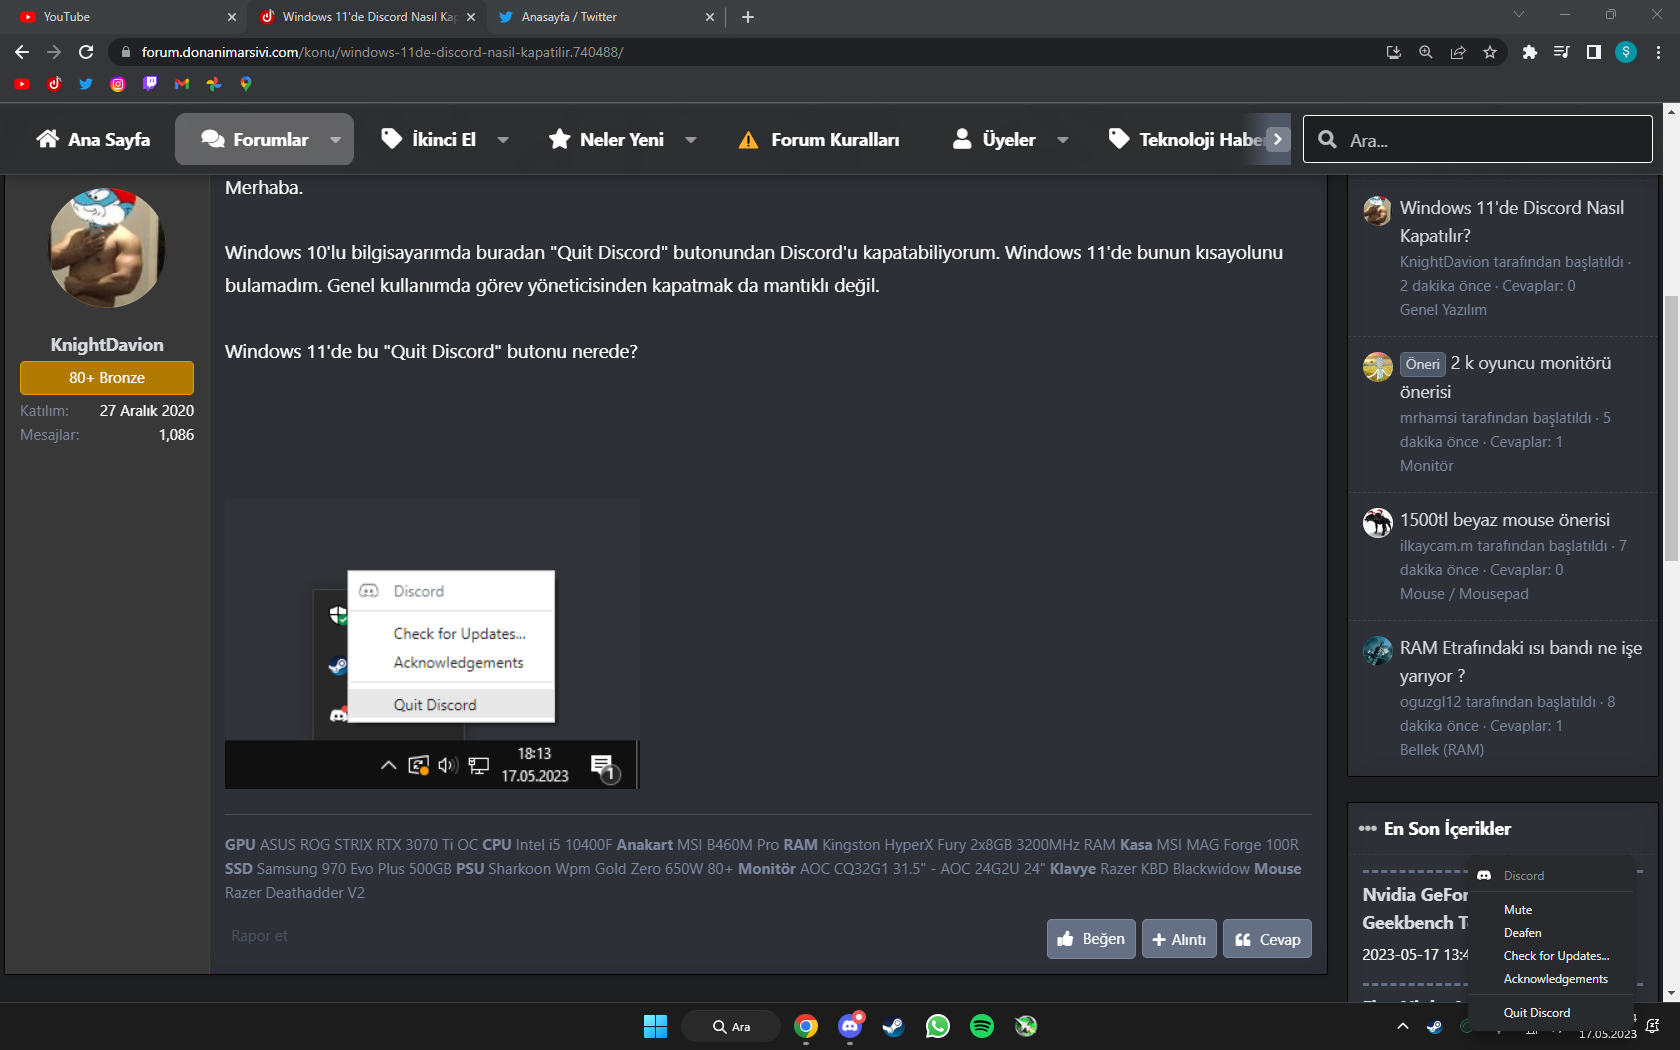Open the Chrome extensions puzzle icon

(1530, 52)
